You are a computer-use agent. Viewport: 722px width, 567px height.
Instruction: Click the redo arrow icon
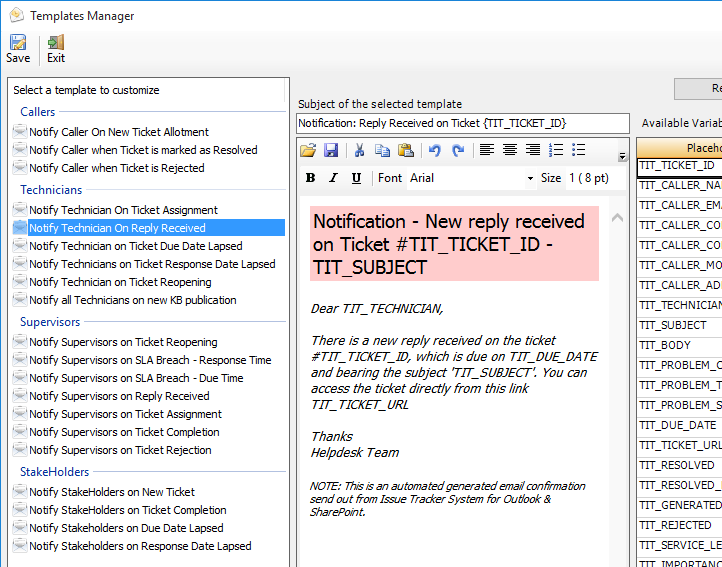(x=458, y=150)
